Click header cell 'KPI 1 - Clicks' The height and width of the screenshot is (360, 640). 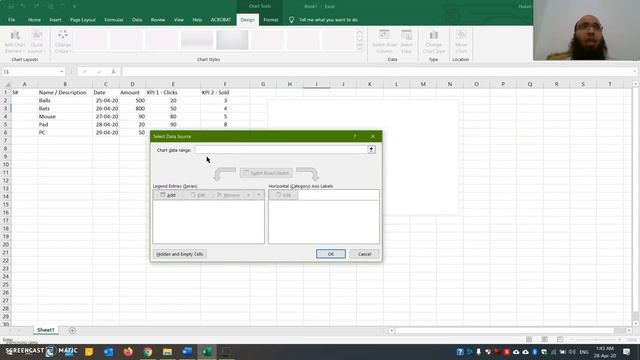point(173,93)
